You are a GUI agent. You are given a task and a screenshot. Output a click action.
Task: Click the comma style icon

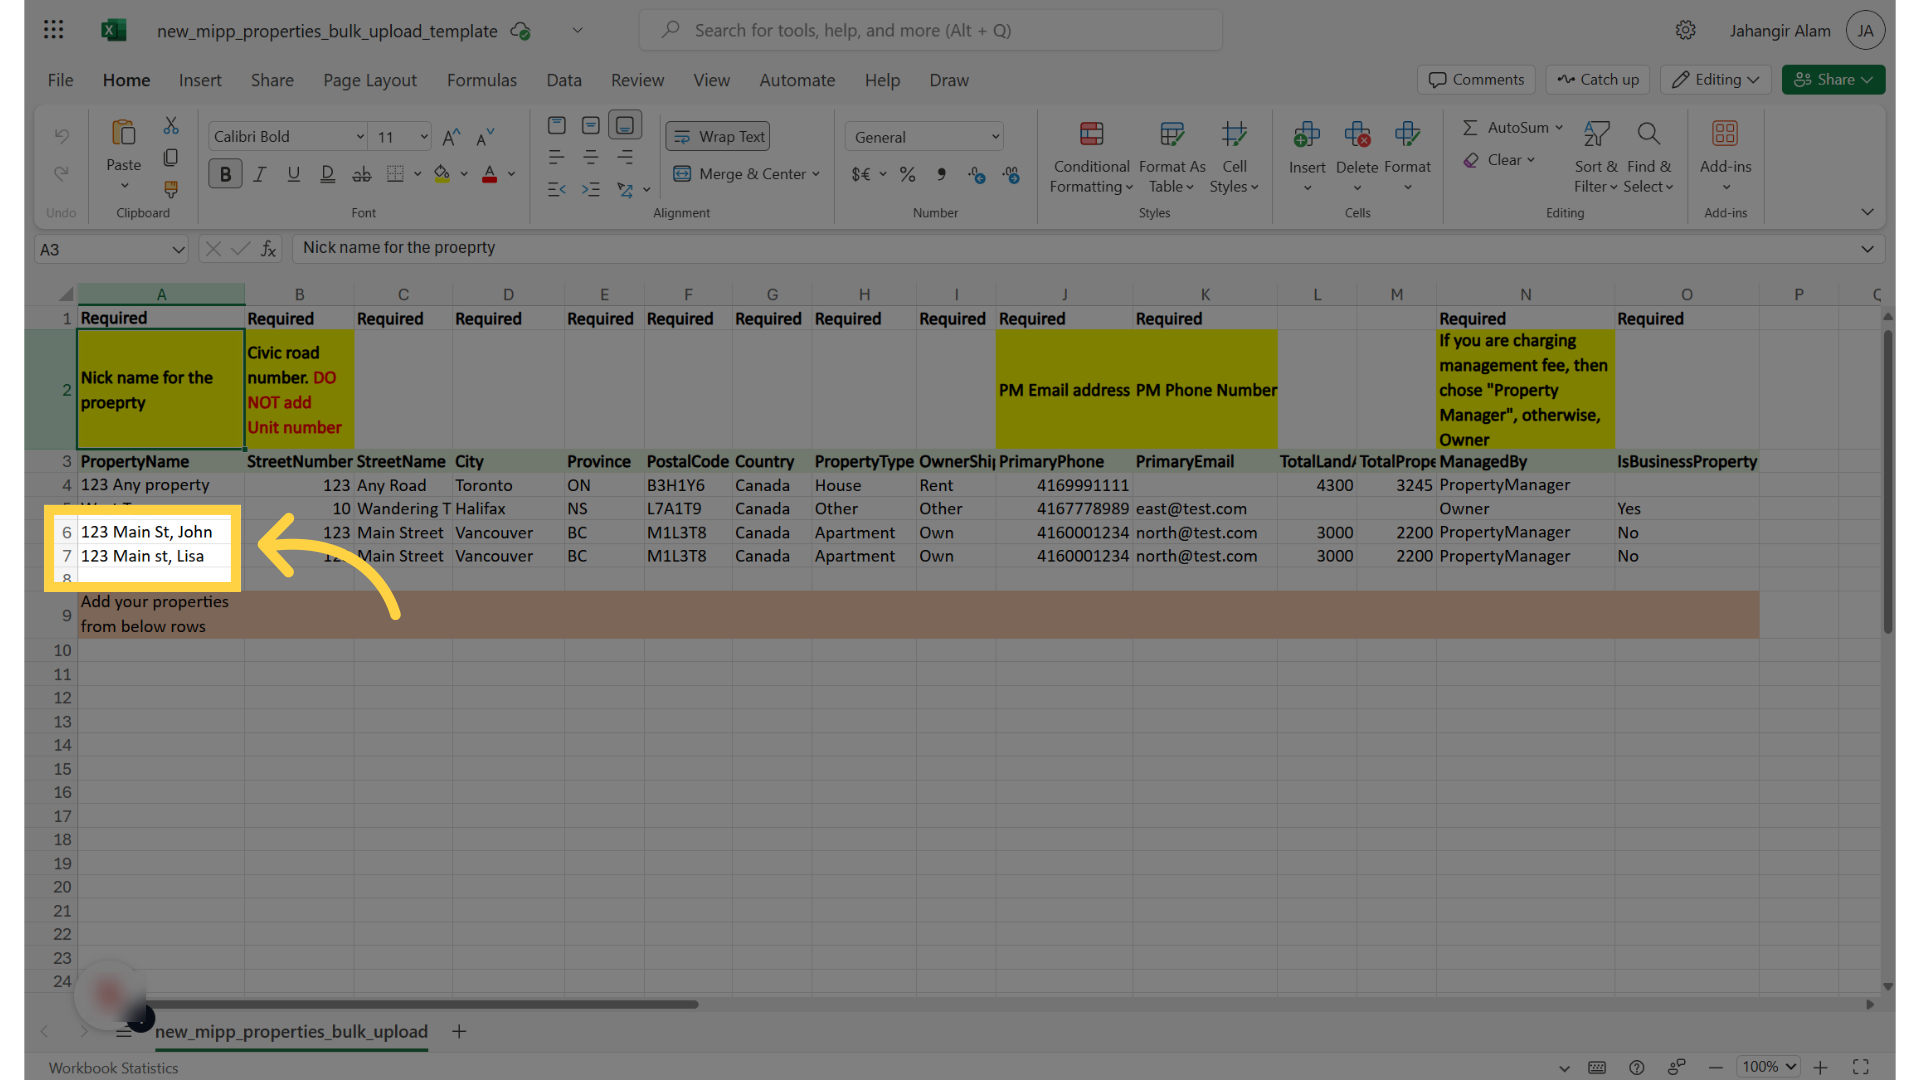click(941, 174)
